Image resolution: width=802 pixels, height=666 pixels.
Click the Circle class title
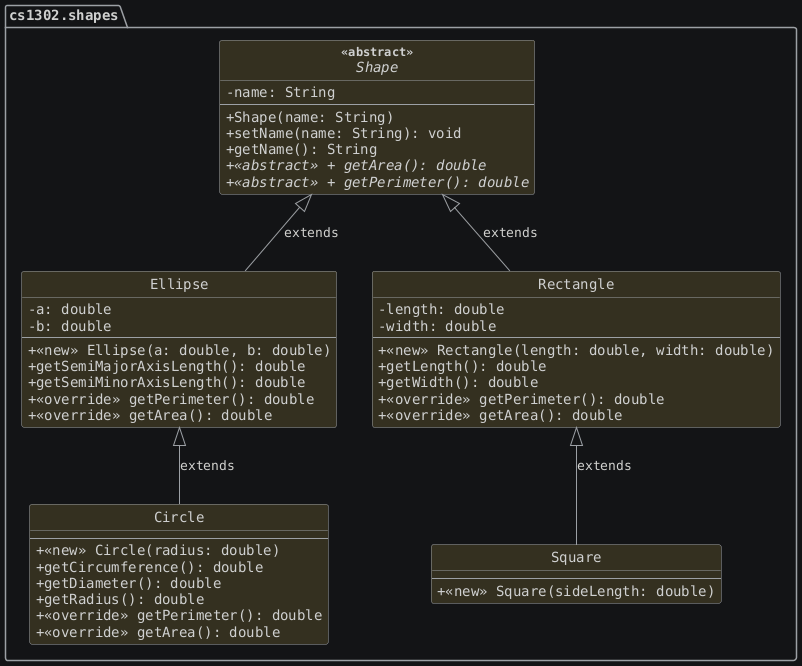click(x=179, y=518)
